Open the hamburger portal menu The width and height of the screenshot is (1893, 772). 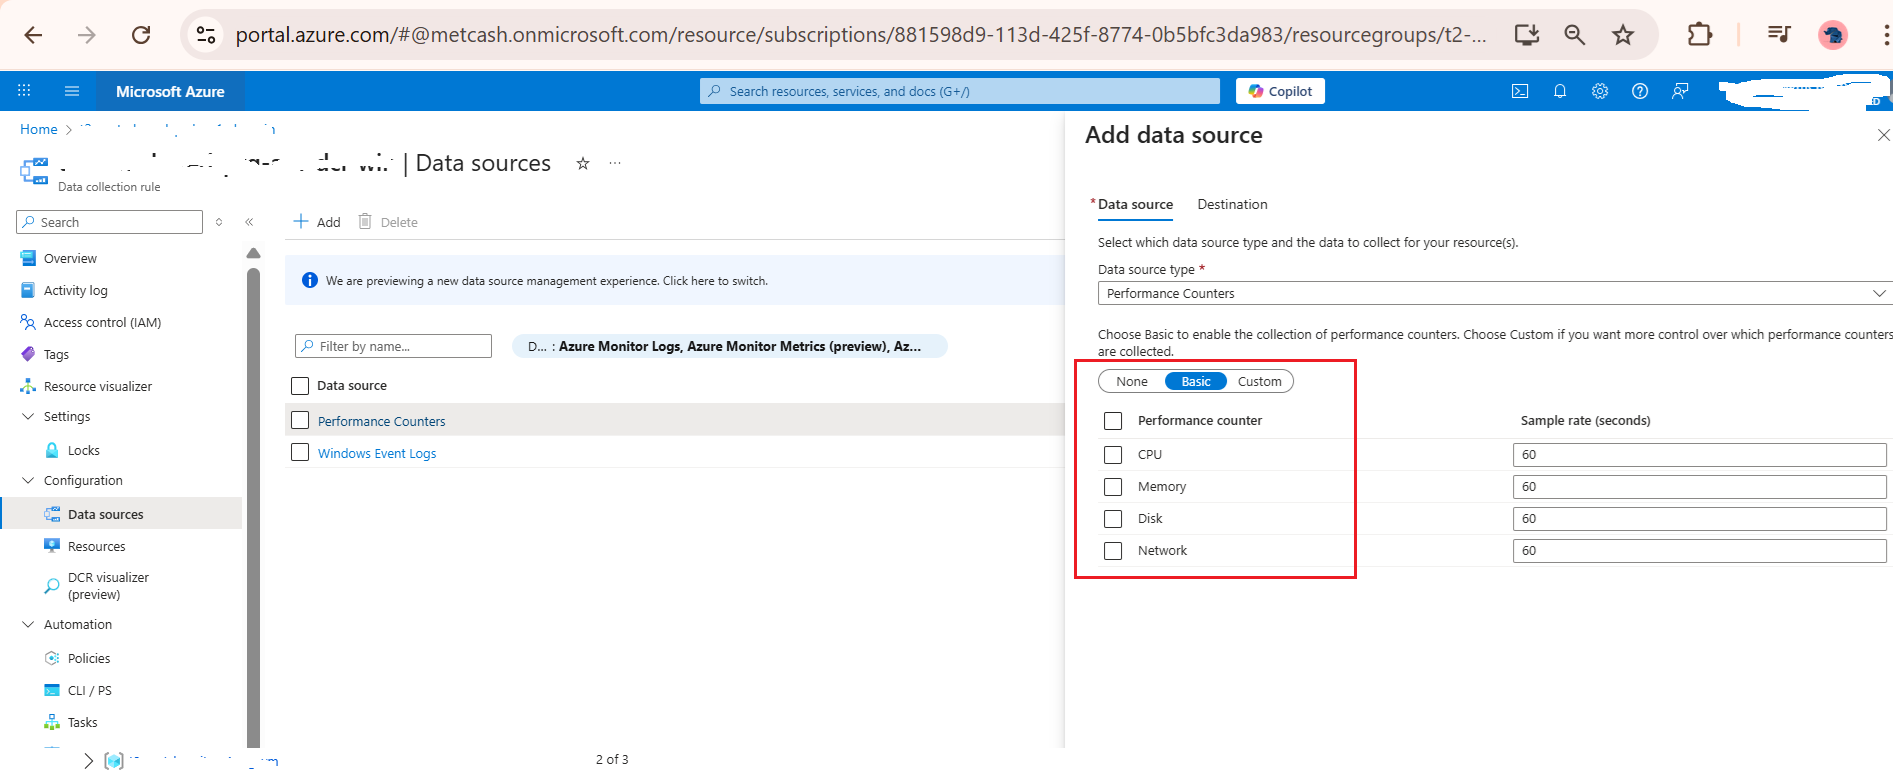point(72,91)
